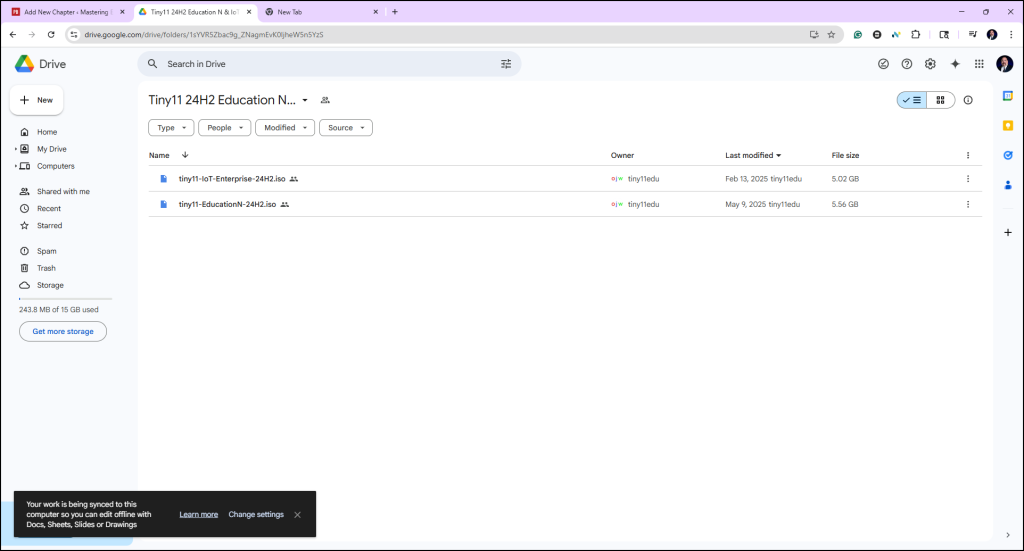Screen dimensions: 1024x551
Task: Expand the side panel bottom chevron
Action: point(1008,535)
